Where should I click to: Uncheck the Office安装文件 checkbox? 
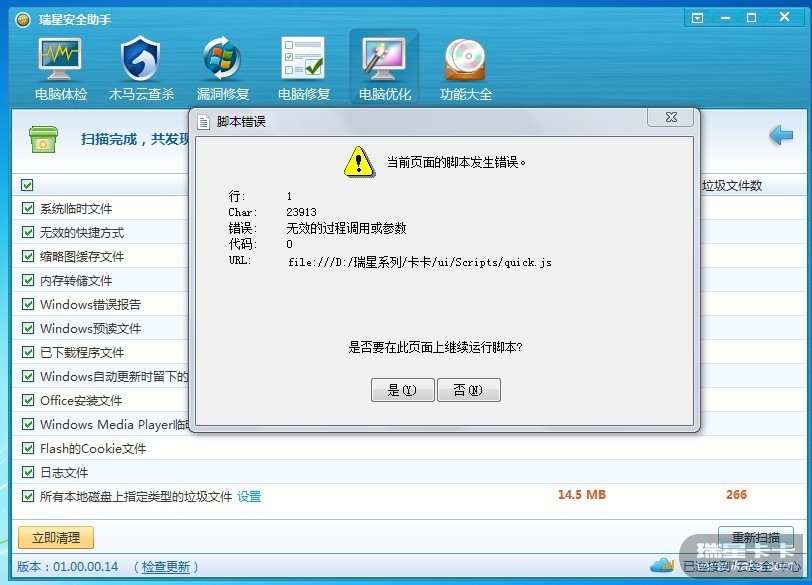pos(28,400)
